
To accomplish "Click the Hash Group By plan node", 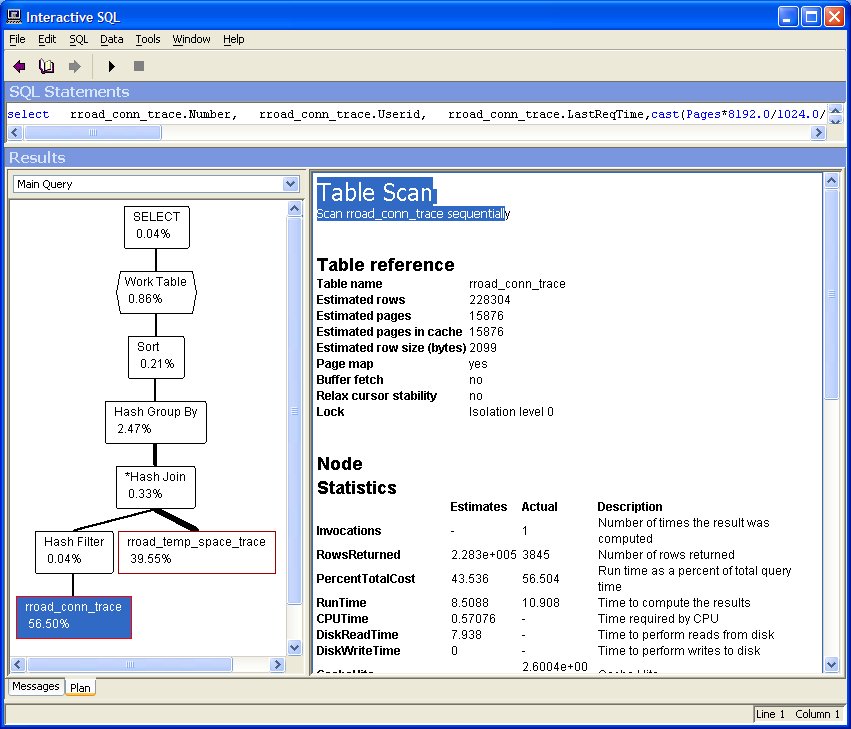I will pyautogui.click(x=155, y=422).
